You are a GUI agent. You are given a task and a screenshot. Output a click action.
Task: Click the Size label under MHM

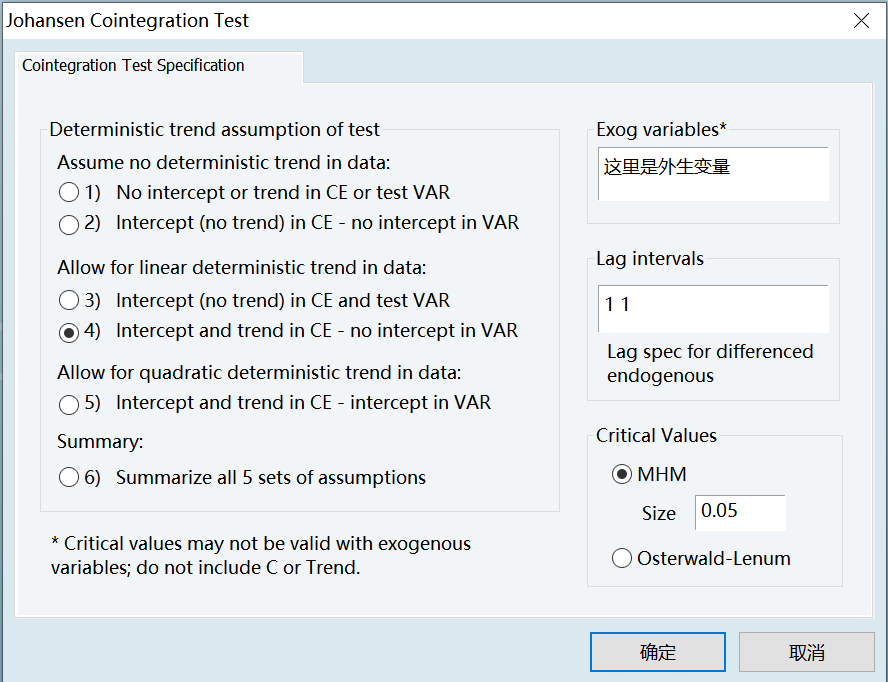click(659, 513)
